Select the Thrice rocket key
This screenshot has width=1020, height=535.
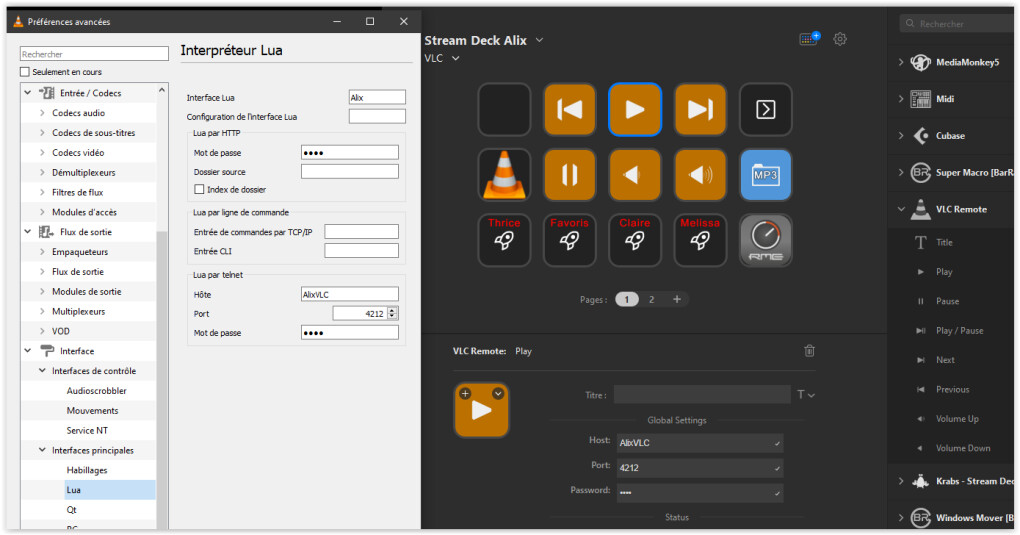(x=504, y=240)
